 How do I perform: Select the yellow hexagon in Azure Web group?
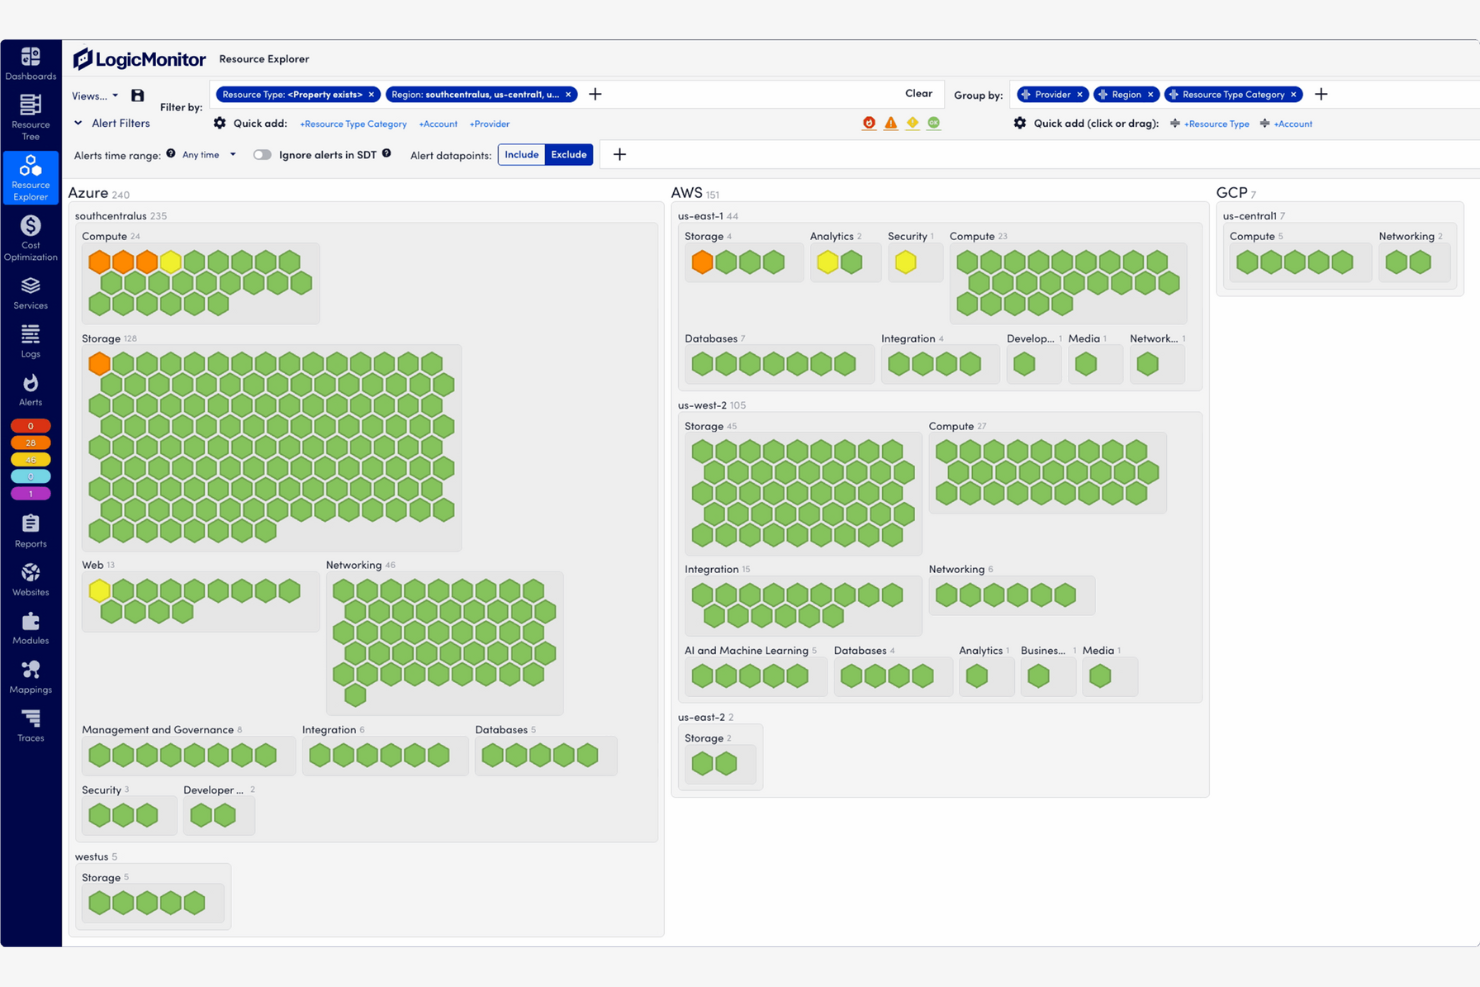[99, 591]
